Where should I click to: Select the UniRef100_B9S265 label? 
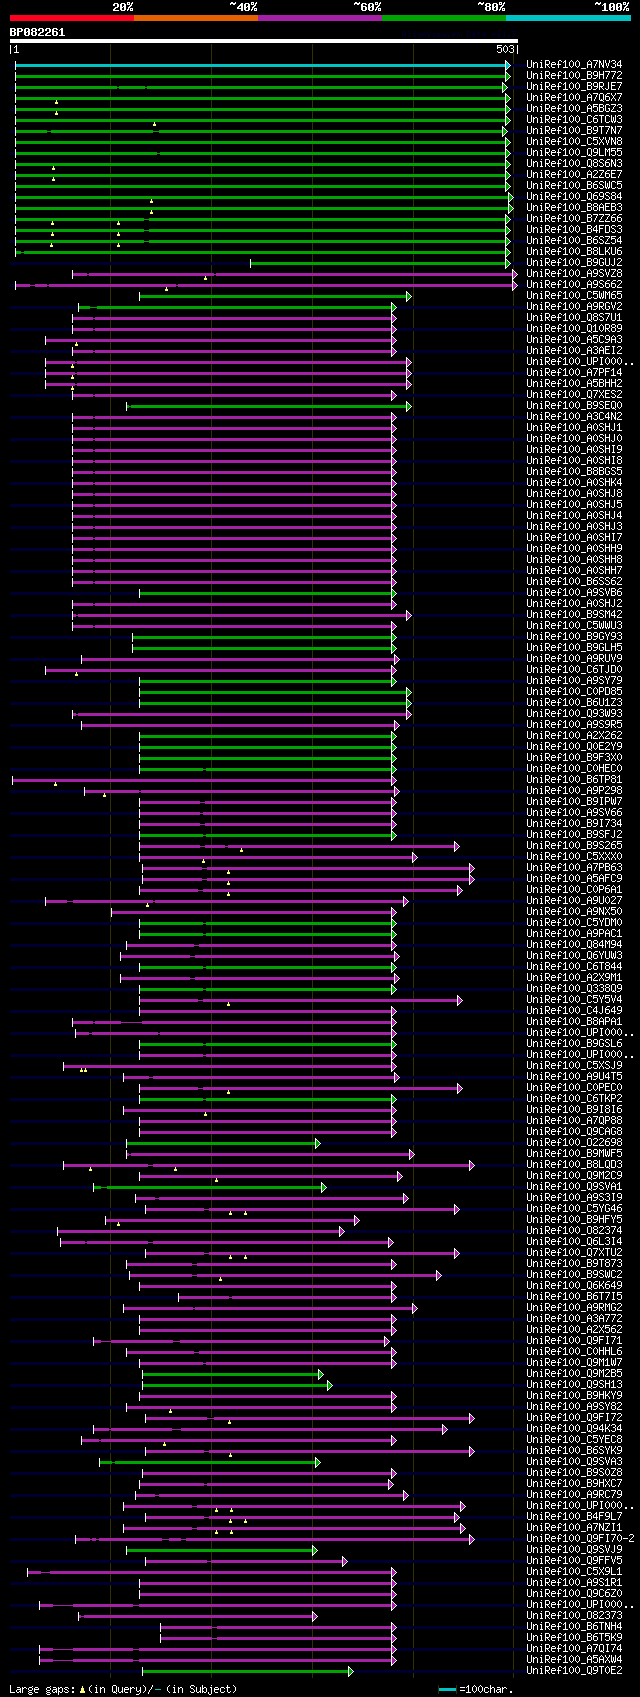[574, 846]
